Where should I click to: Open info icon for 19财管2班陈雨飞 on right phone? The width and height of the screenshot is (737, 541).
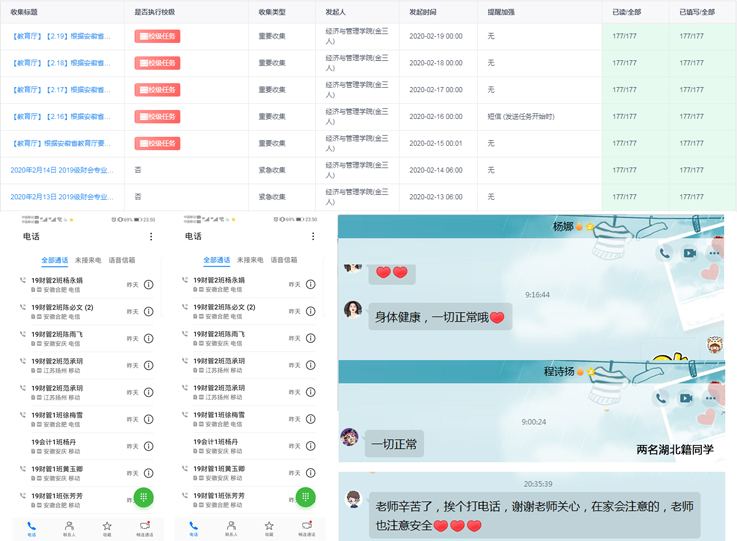click(311, 337)
